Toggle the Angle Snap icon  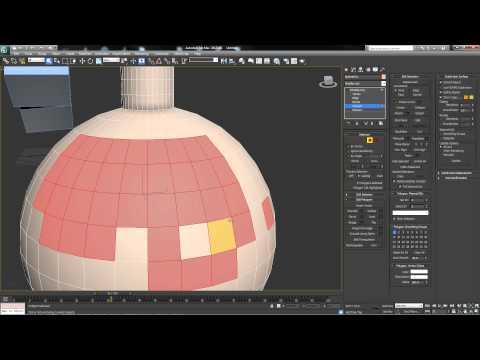tap(159, 61)
